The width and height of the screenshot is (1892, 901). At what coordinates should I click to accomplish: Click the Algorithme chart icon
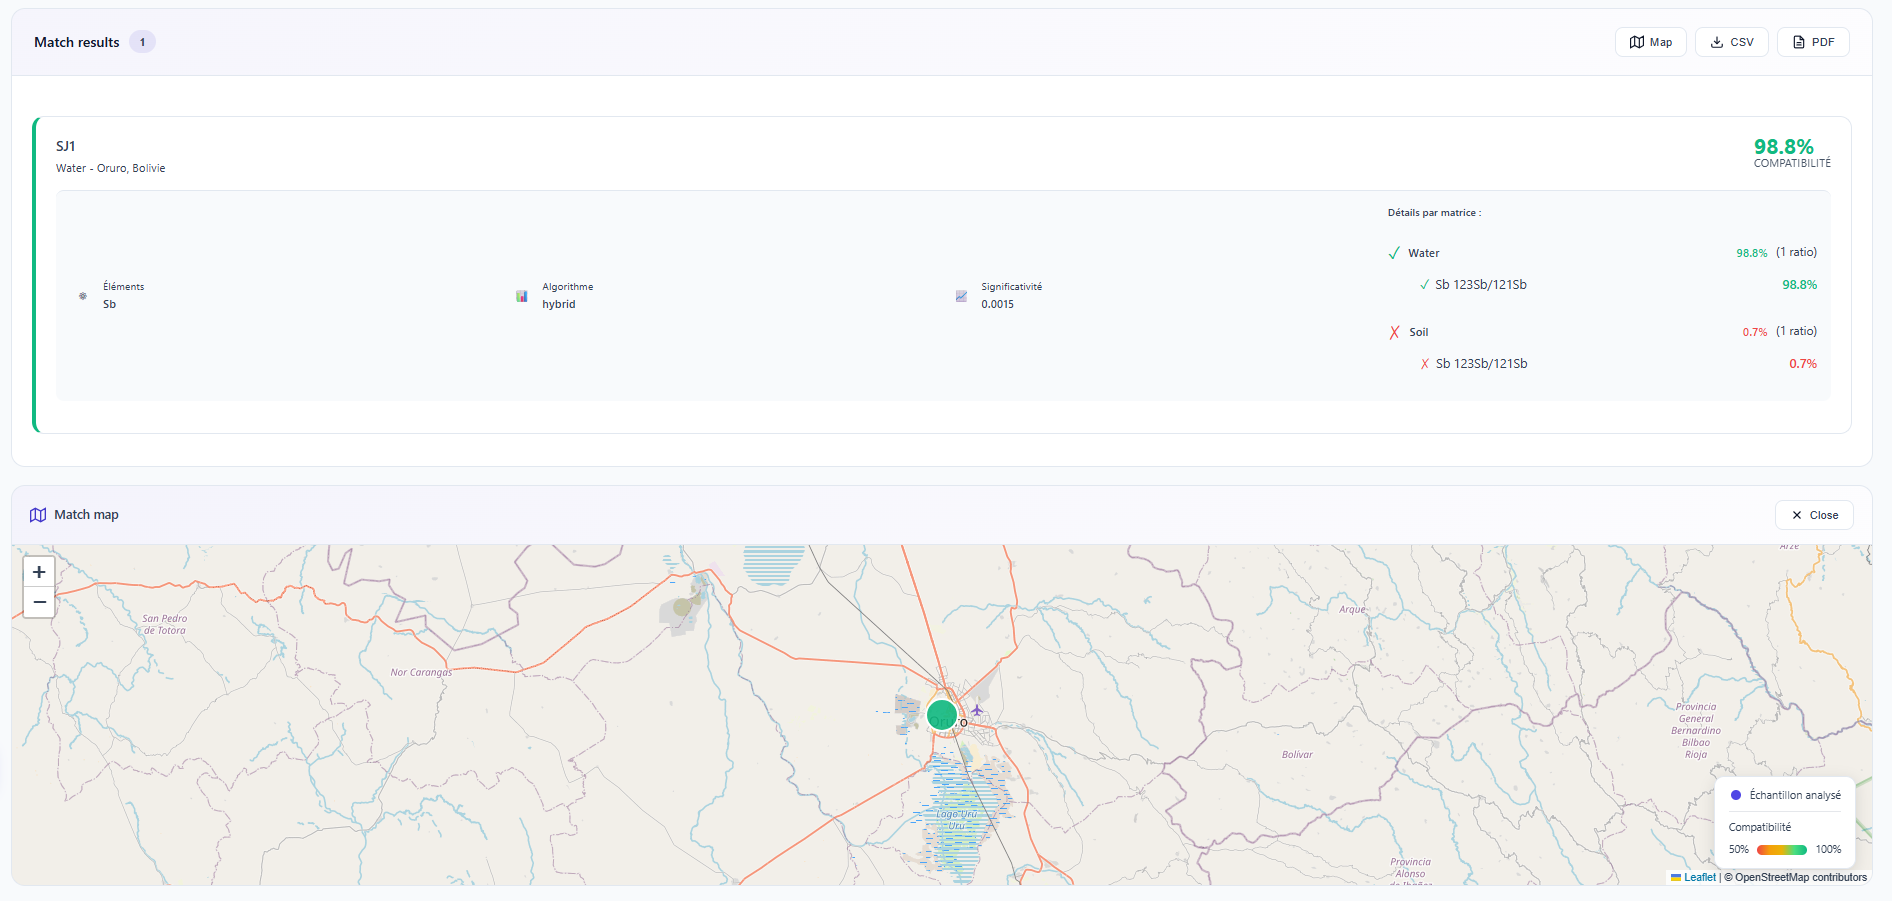pos(522,296)
